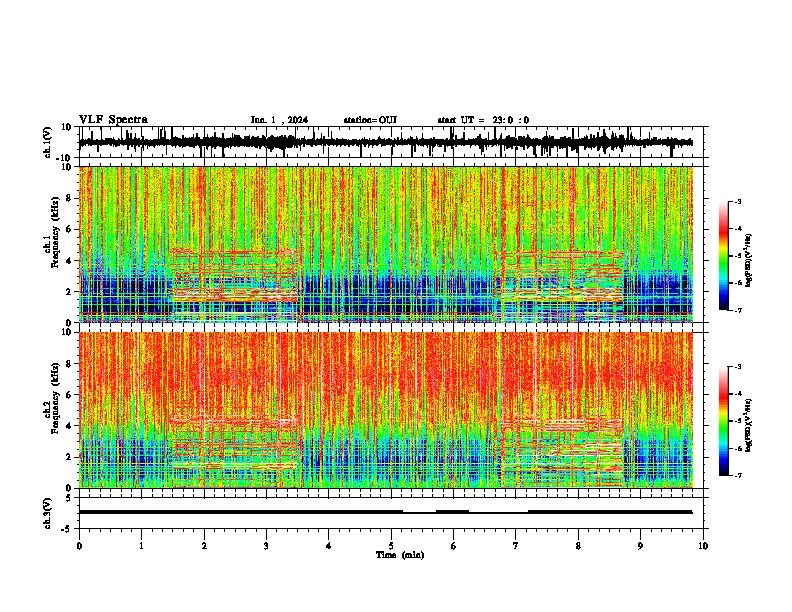The image size is (792, 612).
Task: Click the 'VLF Spectra' title text
Action: (113, 120)
